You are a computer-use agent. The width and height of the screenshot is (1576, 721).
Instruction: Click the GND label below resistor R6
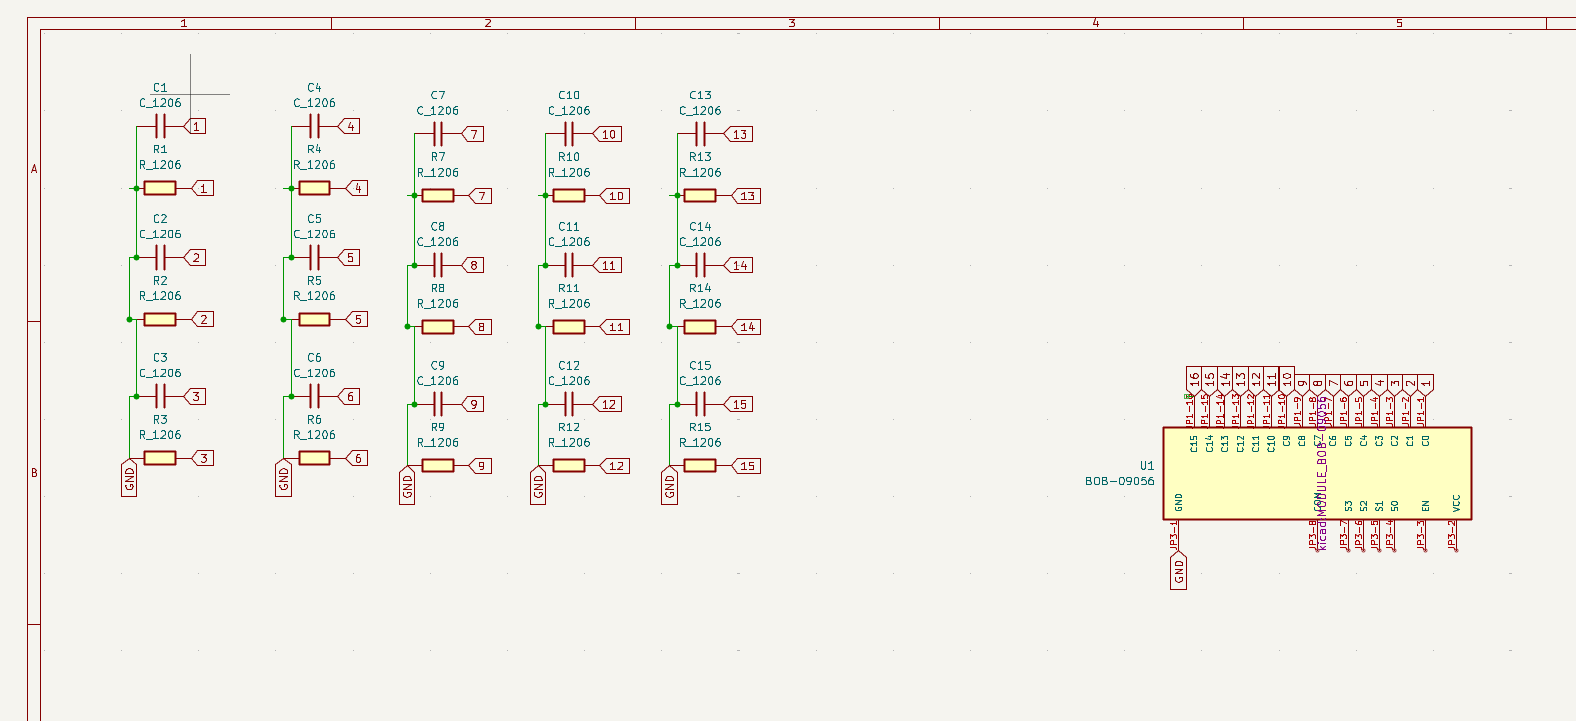pos(283,478)
